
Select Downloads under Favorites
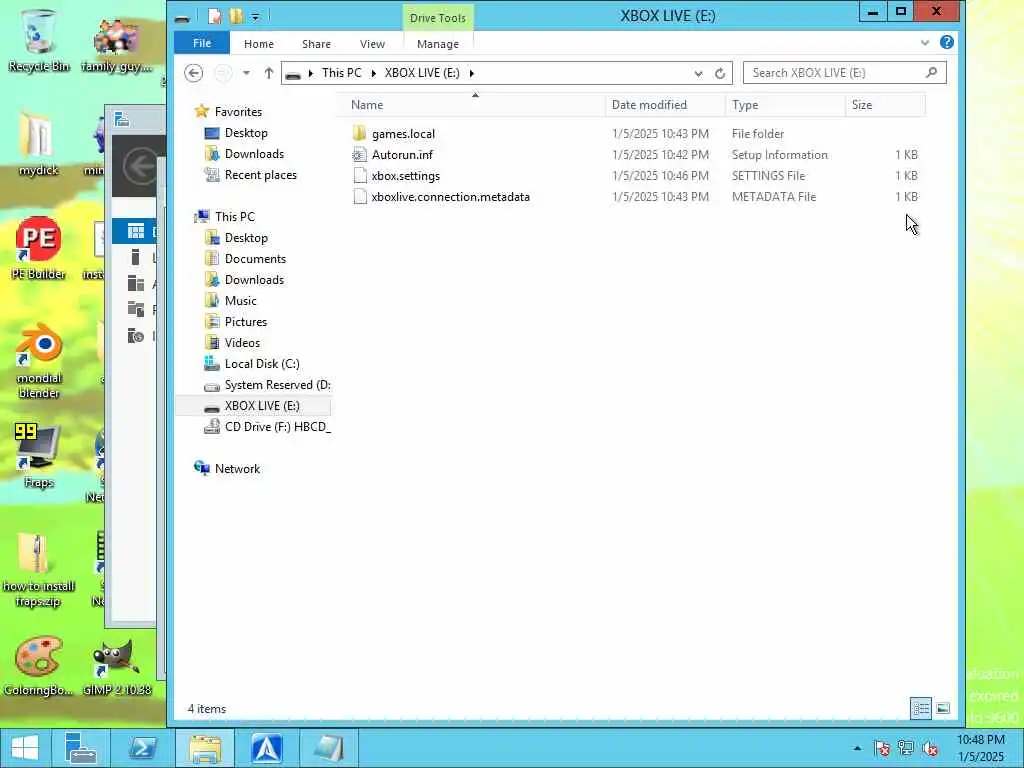254,153
